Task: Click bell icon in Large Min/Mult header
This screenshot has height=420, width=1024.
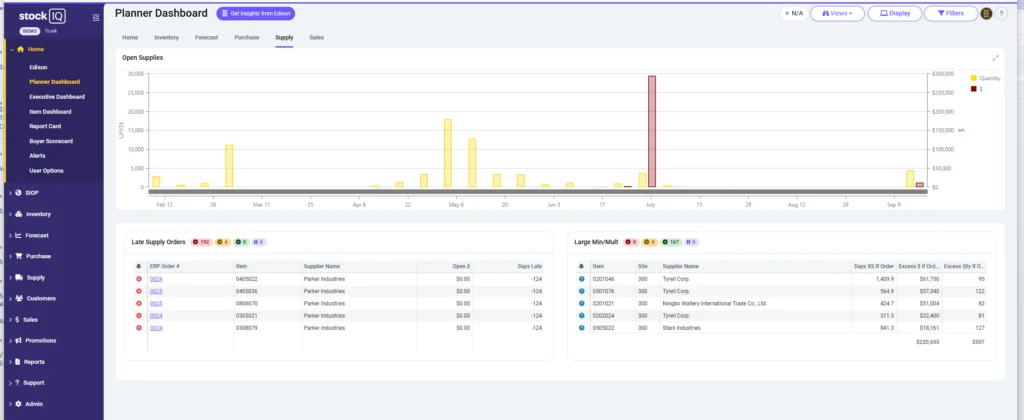Action: click(x=581, y=266)
